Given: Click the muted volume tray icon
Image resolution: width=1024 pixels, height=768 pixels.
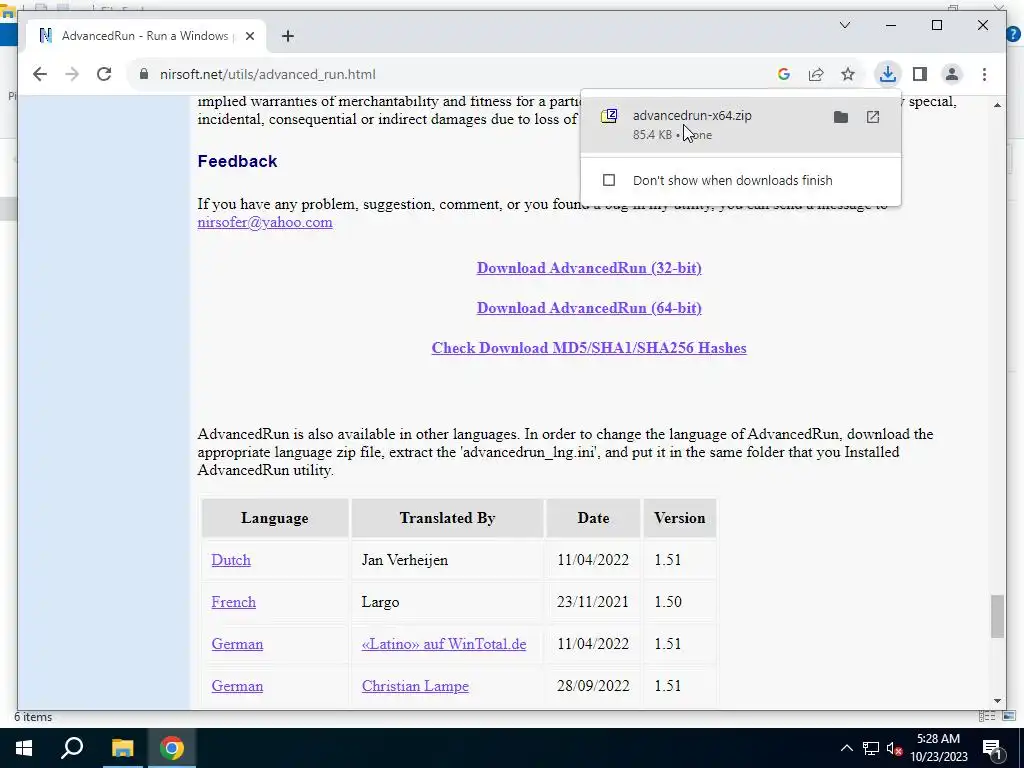Looking at the screenshot, I should pos(894,749).
